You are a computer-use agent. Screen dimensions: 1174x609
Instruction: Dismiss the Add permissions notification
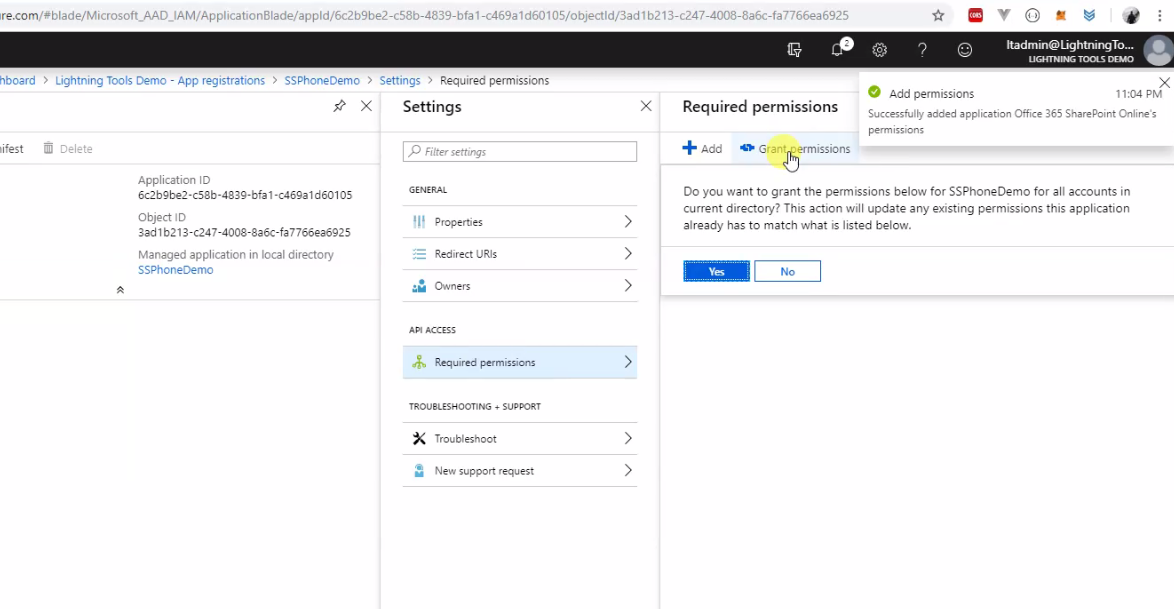click(1164, 82)
